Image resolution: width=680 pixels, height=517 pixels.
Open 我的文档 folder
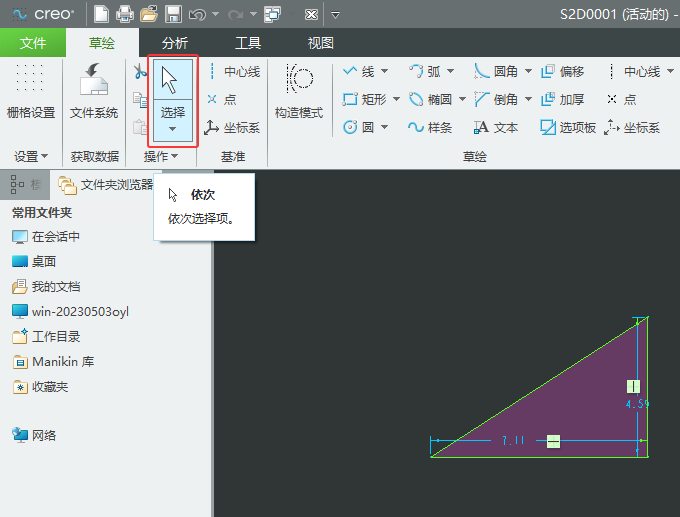(46, 287)
